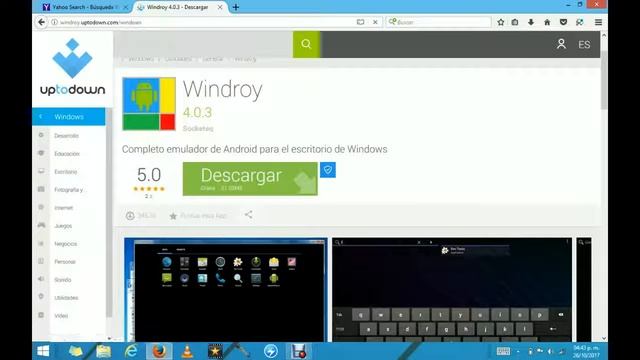Open File Explorer folder in taskbar

tap(104, 351)
